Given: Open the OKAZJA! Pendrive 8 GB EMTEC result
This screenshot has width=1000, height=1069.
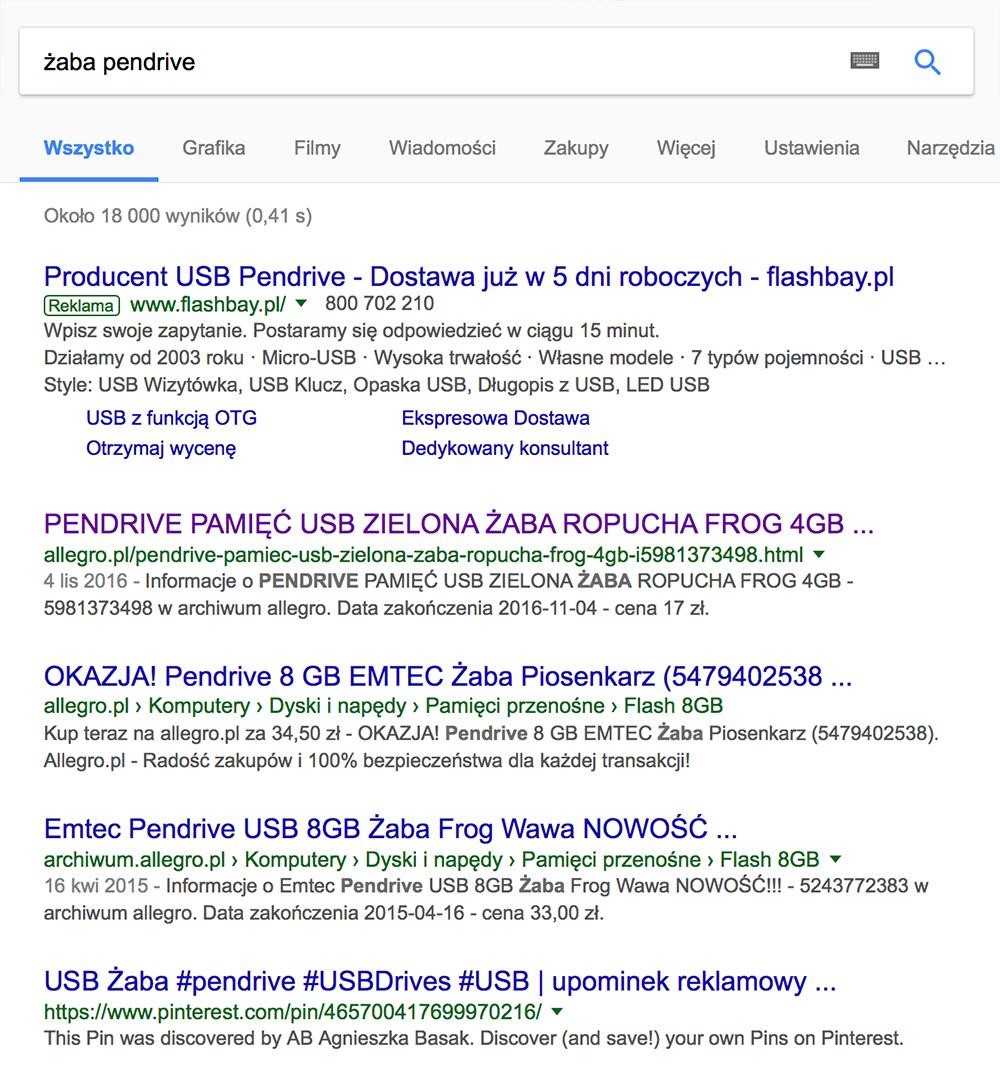Looking at the screenshot, I should 447,676.
